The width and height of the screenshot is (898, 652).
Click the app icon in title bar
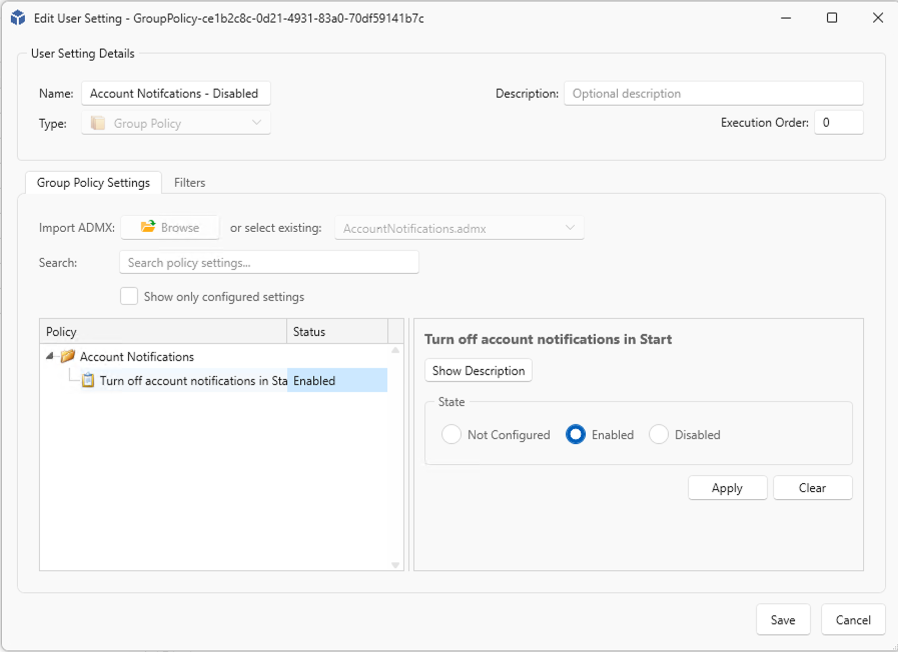18,18
